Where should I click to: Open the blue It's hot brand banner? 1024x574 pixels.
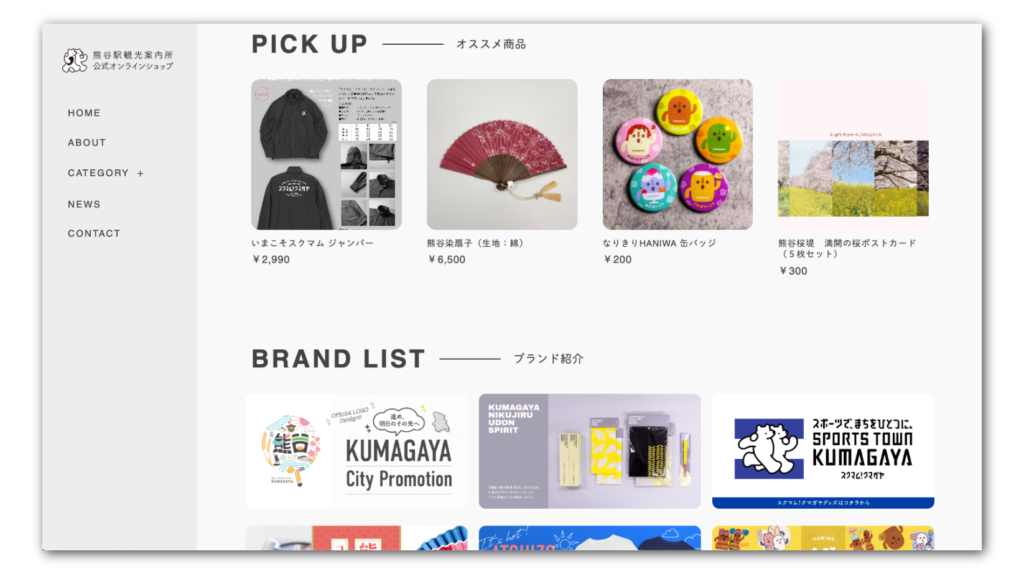590,538
